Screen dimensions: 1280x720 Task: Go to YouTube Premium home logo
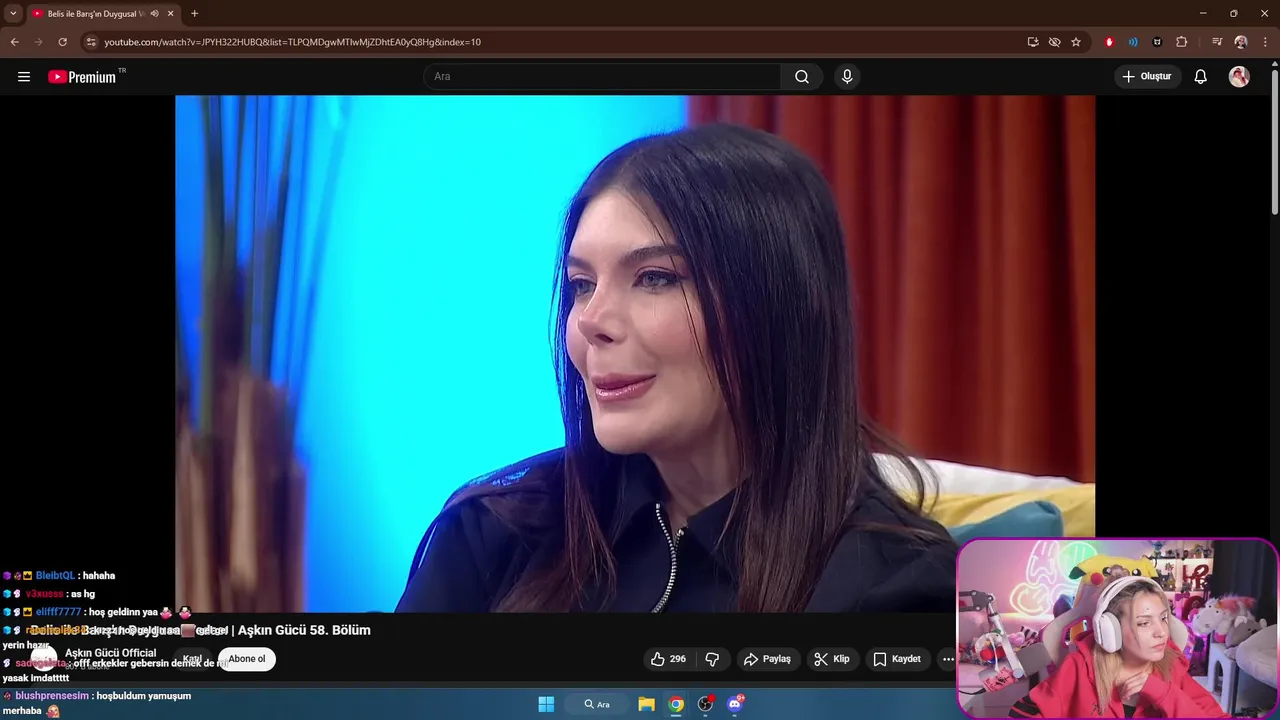[x=84, y=77]
